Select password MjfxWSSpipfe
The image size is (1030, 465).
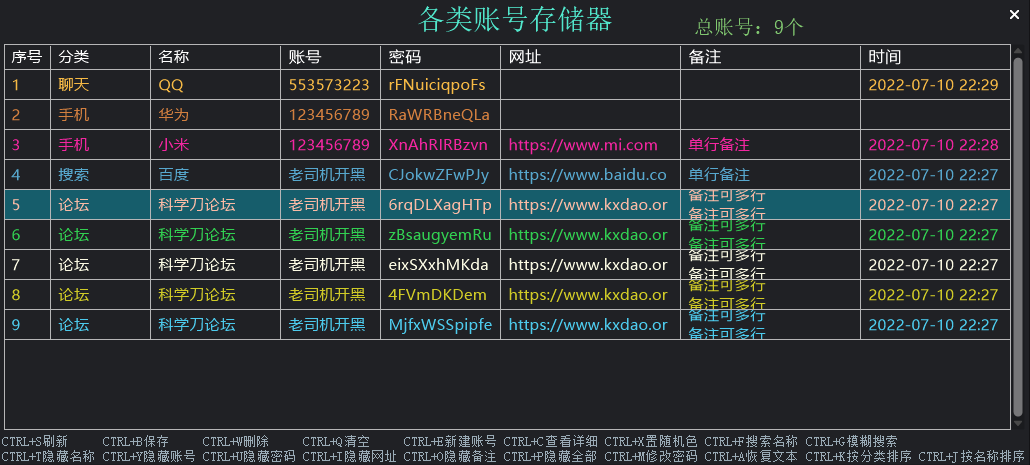pos(440,324)
